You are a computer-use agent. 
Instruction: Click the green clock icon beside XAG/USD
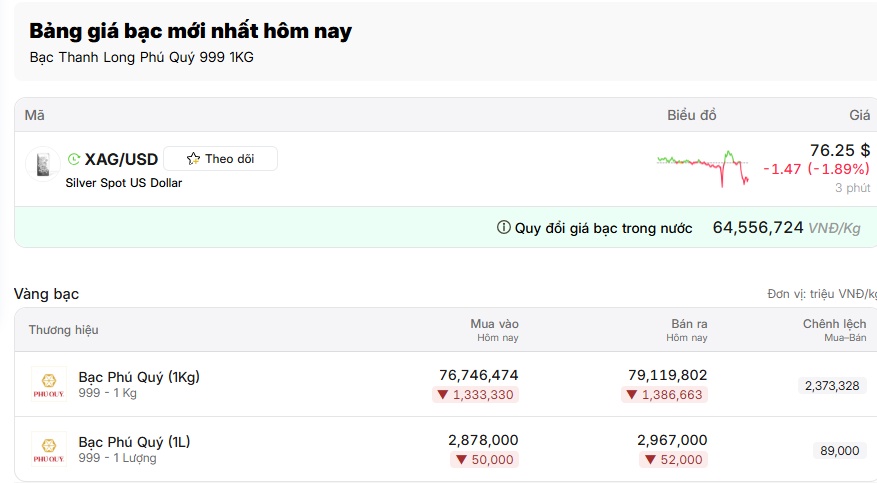click(x=74, y=159)
